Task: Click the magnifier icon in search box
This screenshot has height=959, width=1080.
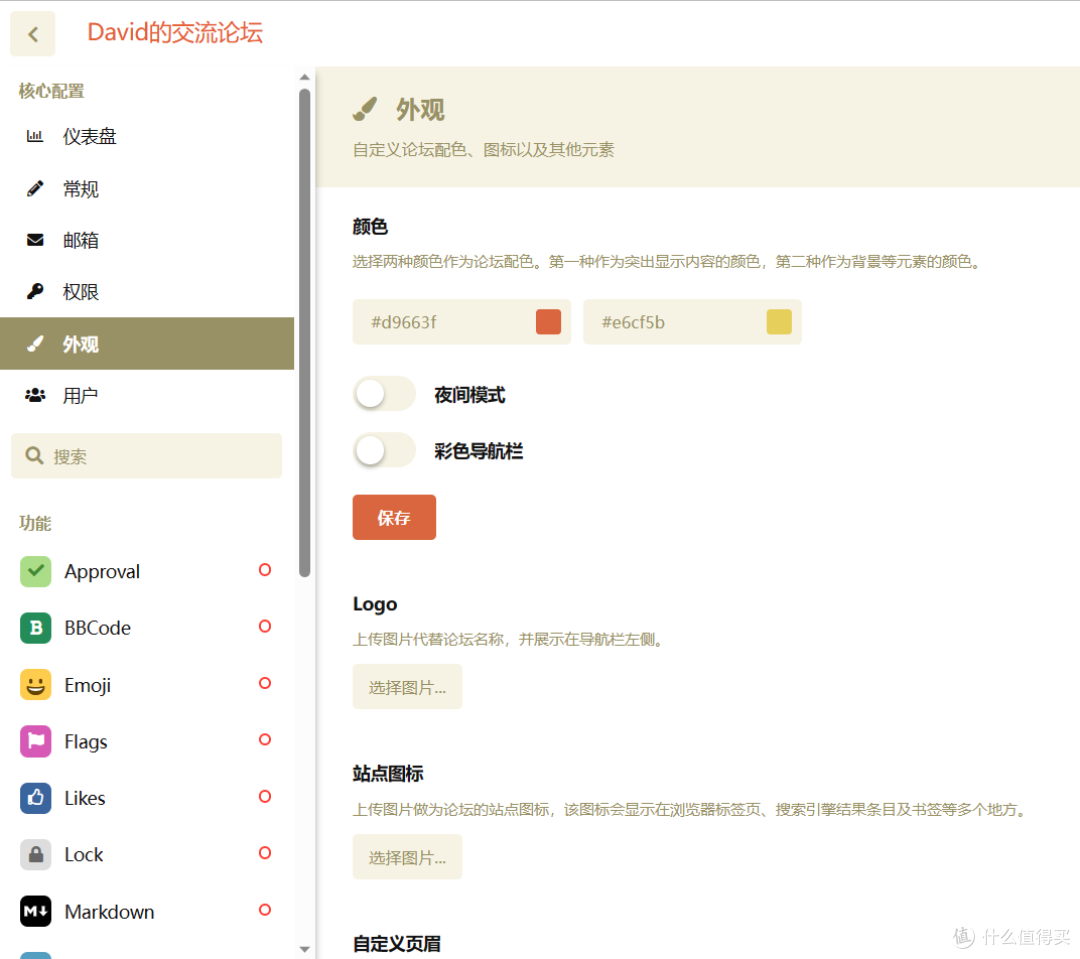Action: tap(34, 455)
